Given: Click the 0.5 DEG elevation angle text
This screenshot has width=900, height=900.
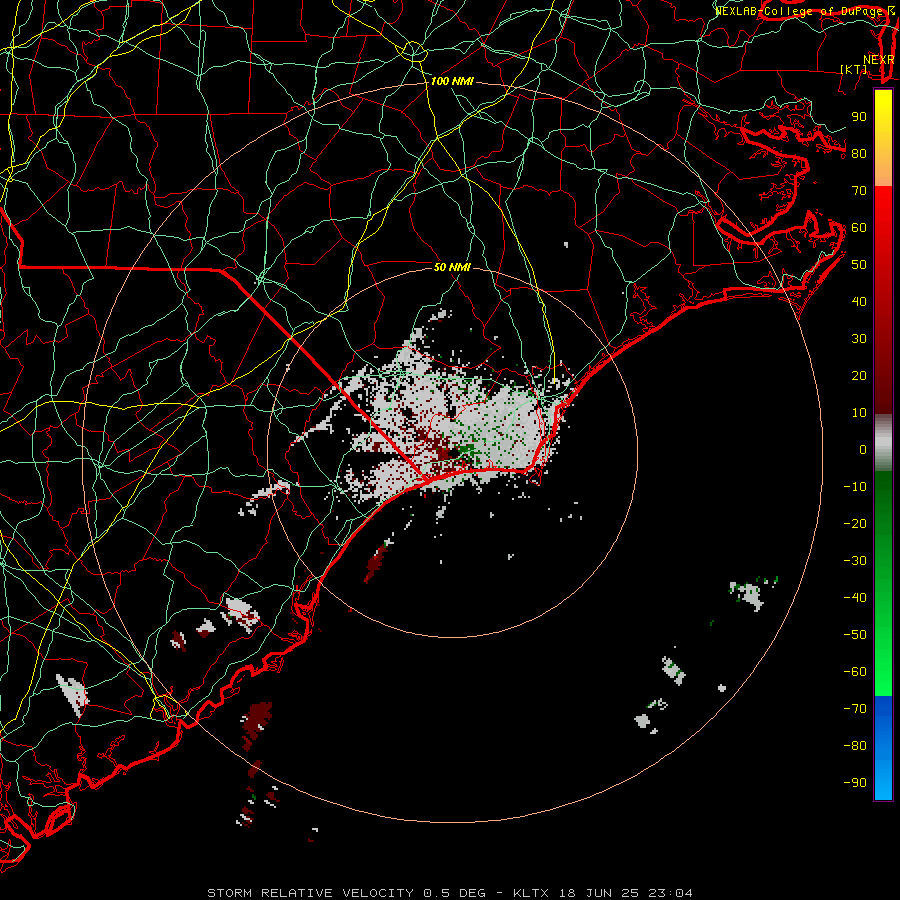Looking at the screenshot, I should [455, 893].
